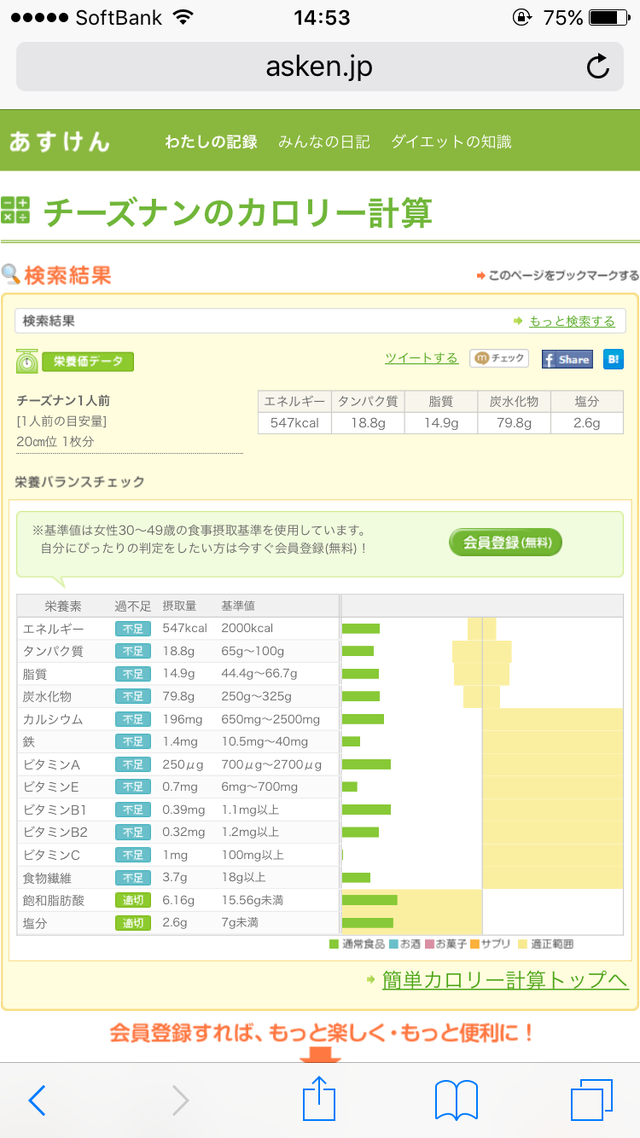The image size is (640, 1138).
Task: Click the calculator icon beside page title
Action: coord(16,211)
